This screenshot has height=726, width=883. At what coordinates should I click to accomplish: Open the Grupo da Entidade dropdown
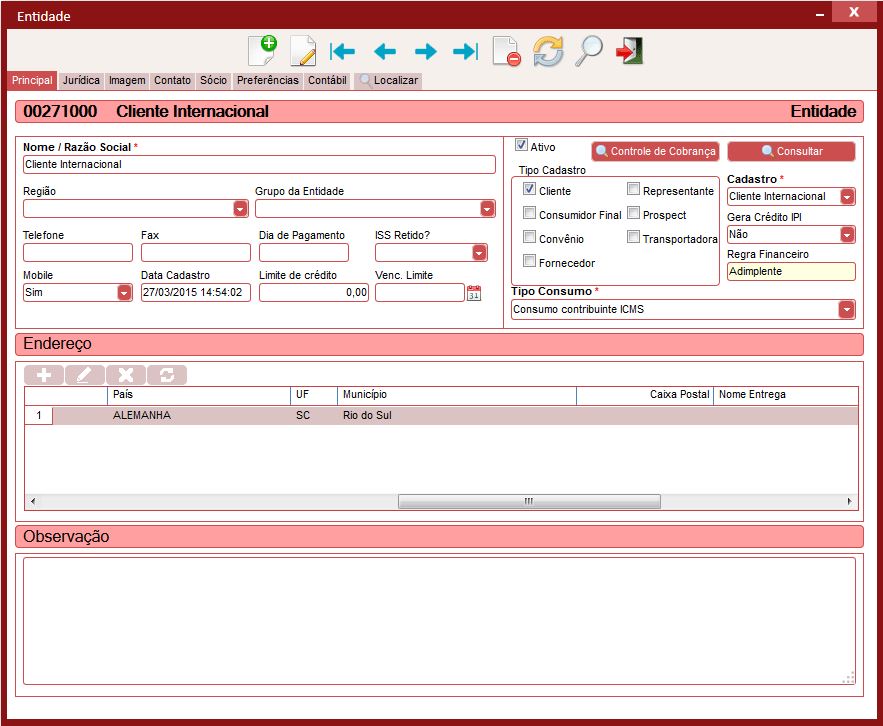[488, 209]
